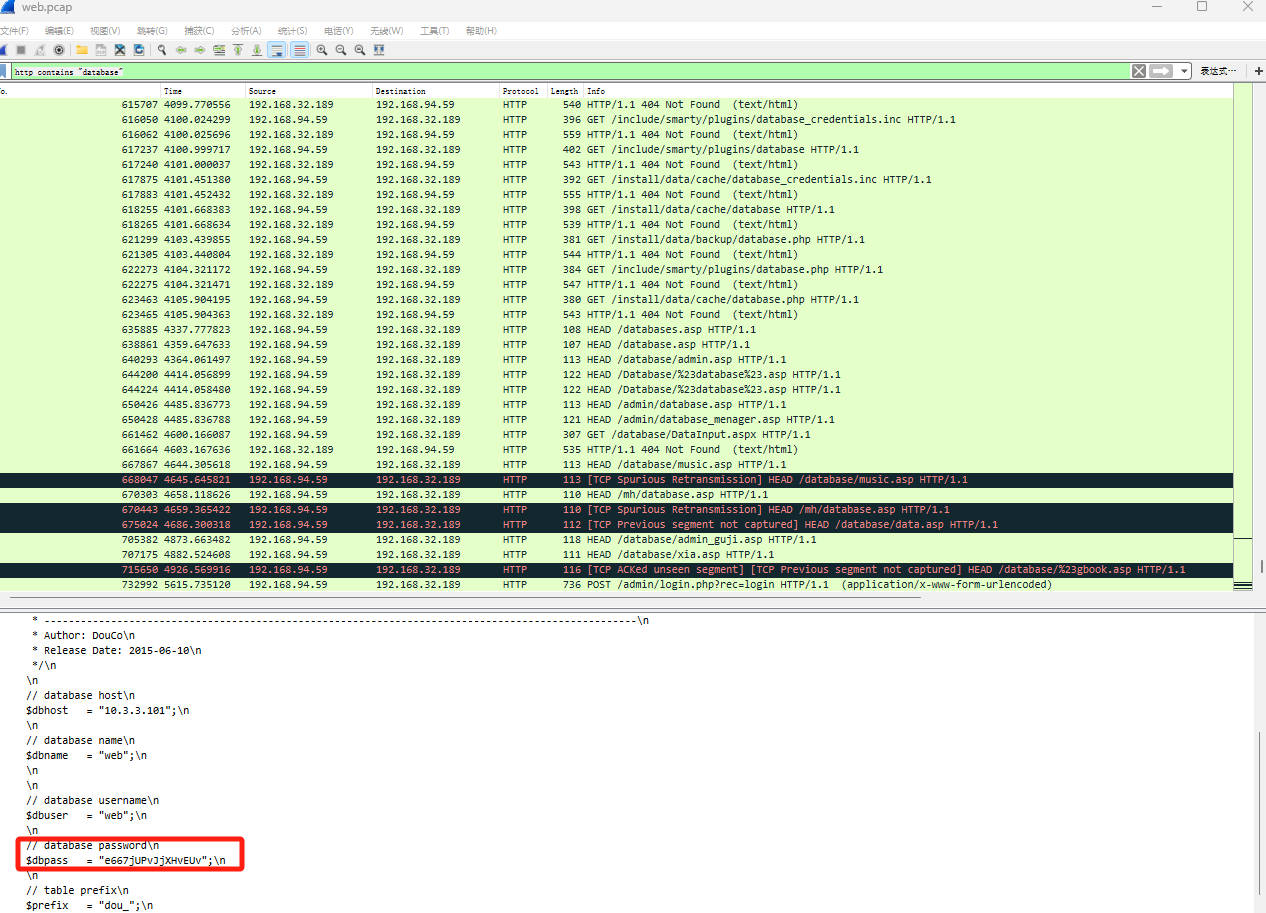Select the $dbhost "10.3.3.101" line
The image size is (1266, 913).
[x=107, y=710]
